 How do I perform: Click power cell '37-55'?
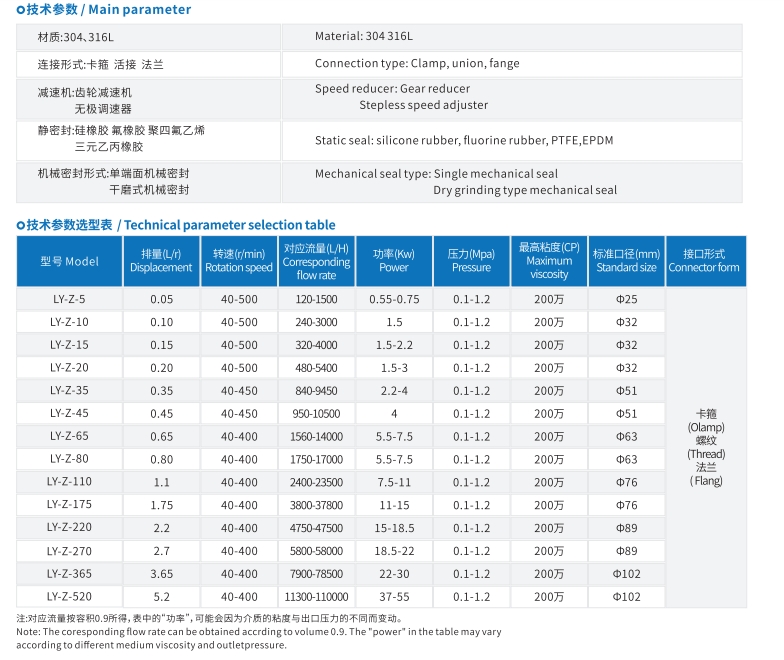tap(394, 597)
